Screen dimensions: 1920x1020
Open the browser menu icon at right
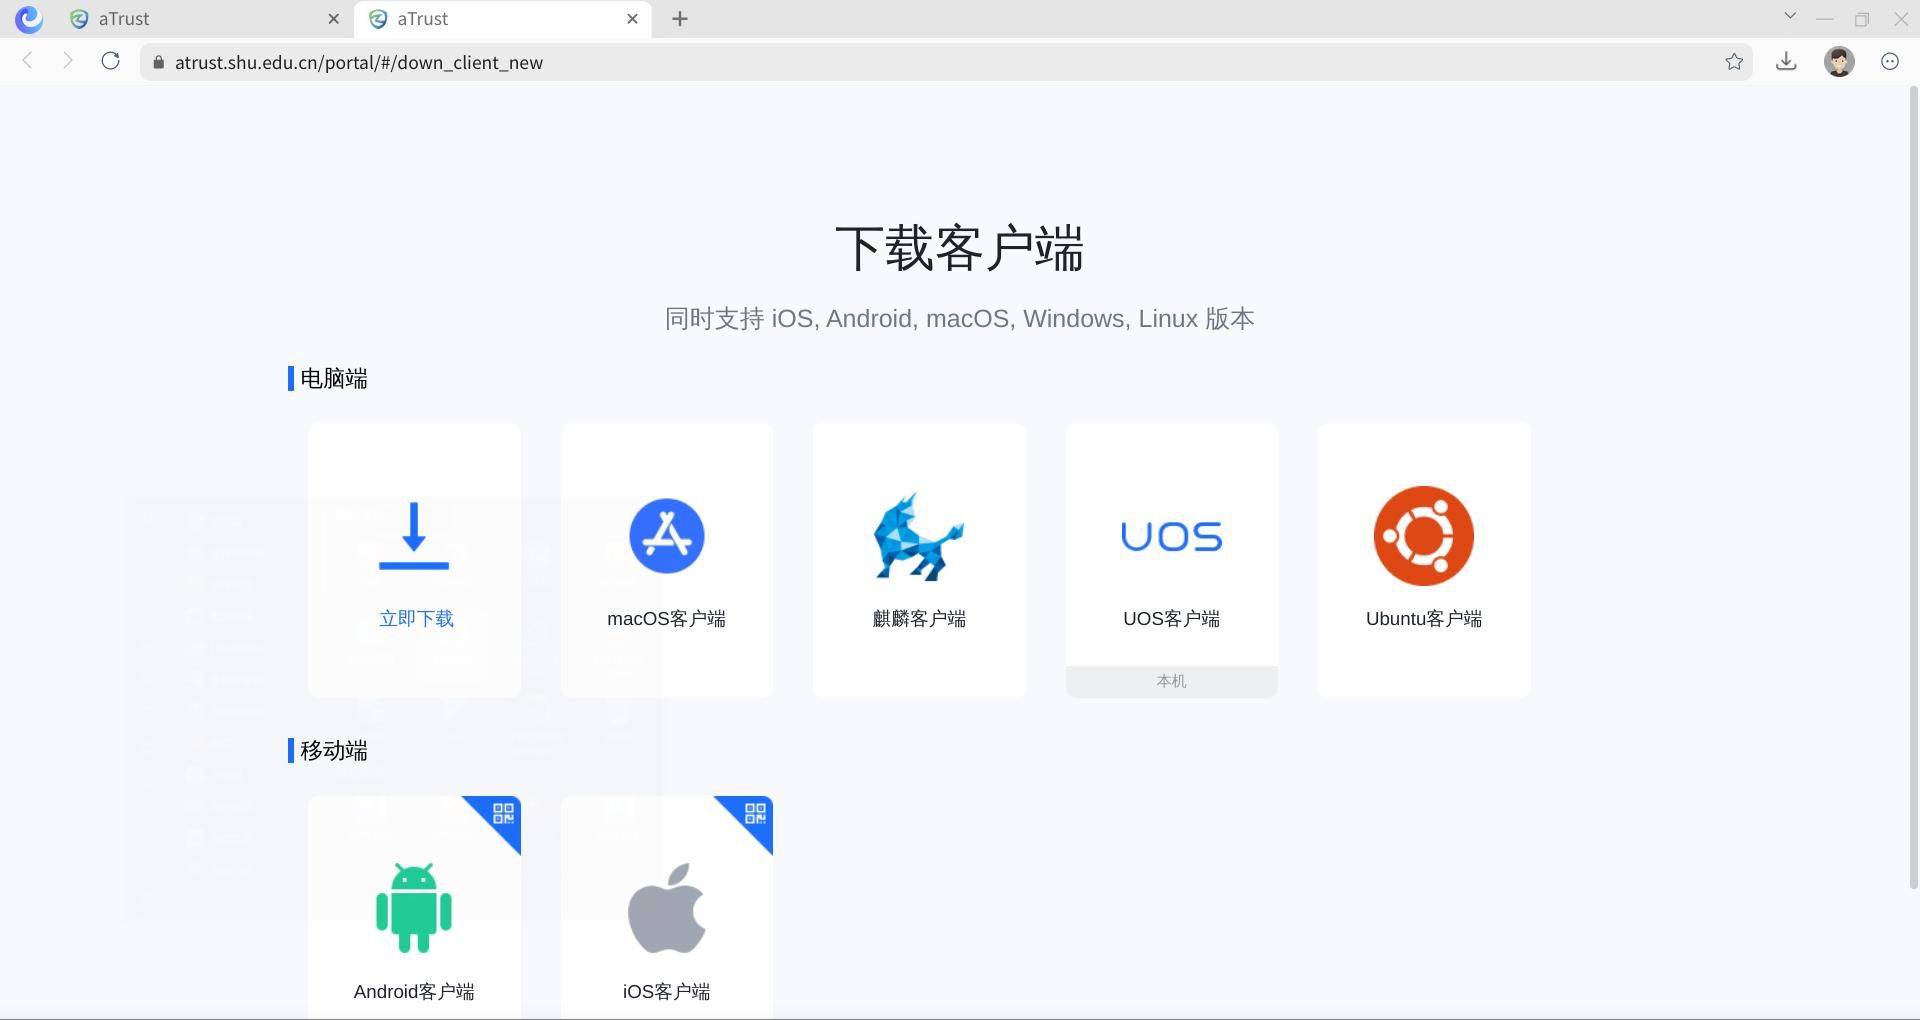coord(1890,62)
